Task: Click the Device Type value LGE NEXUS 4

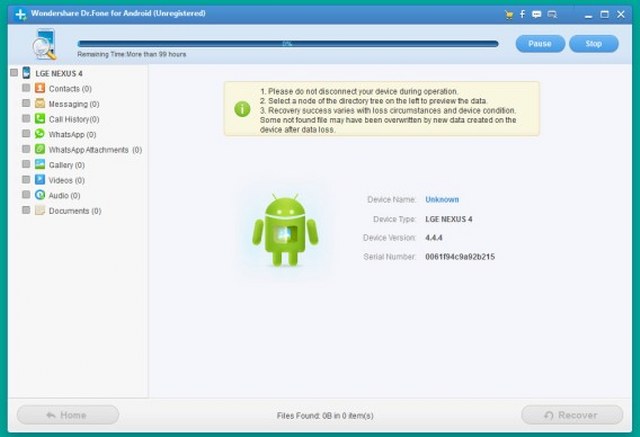Action: tap(449, 219)
